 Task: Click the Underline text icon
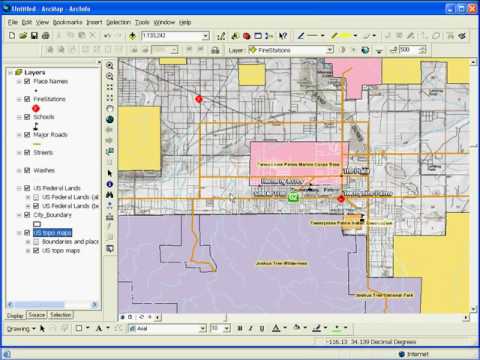pos(262,328)
